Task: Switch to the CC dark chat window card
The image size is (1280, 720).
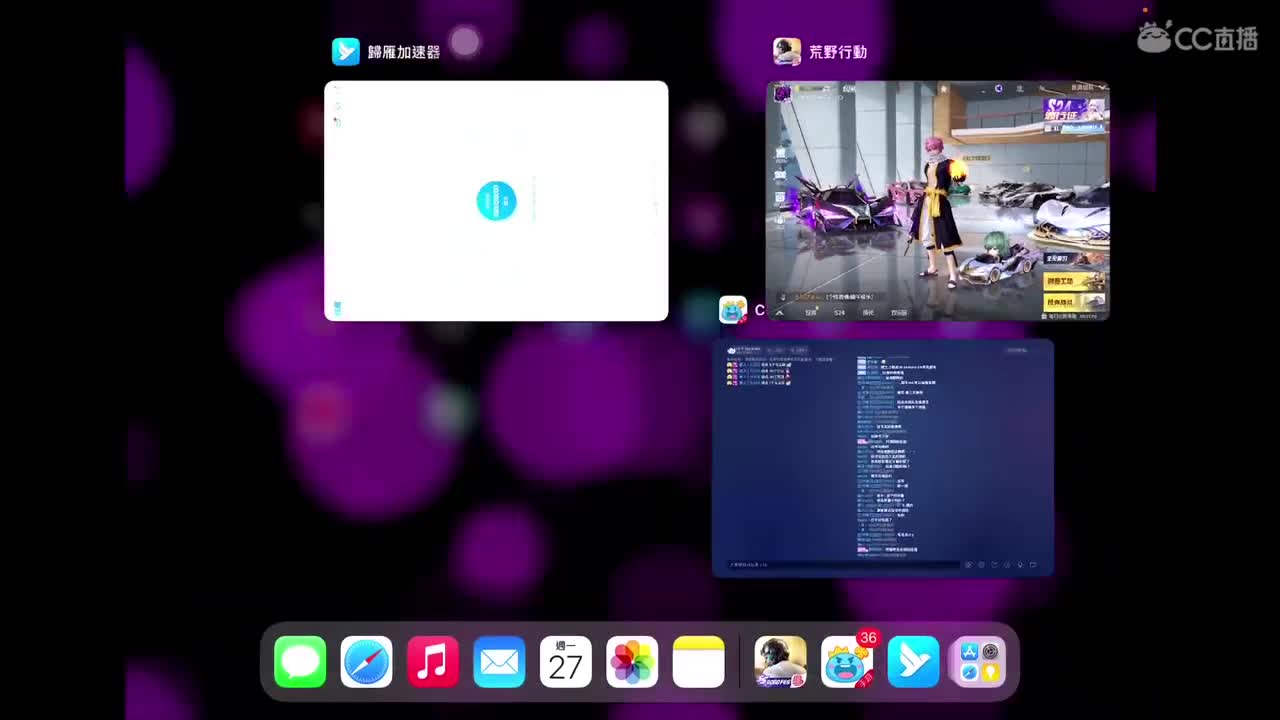Action: pos(883,458)
